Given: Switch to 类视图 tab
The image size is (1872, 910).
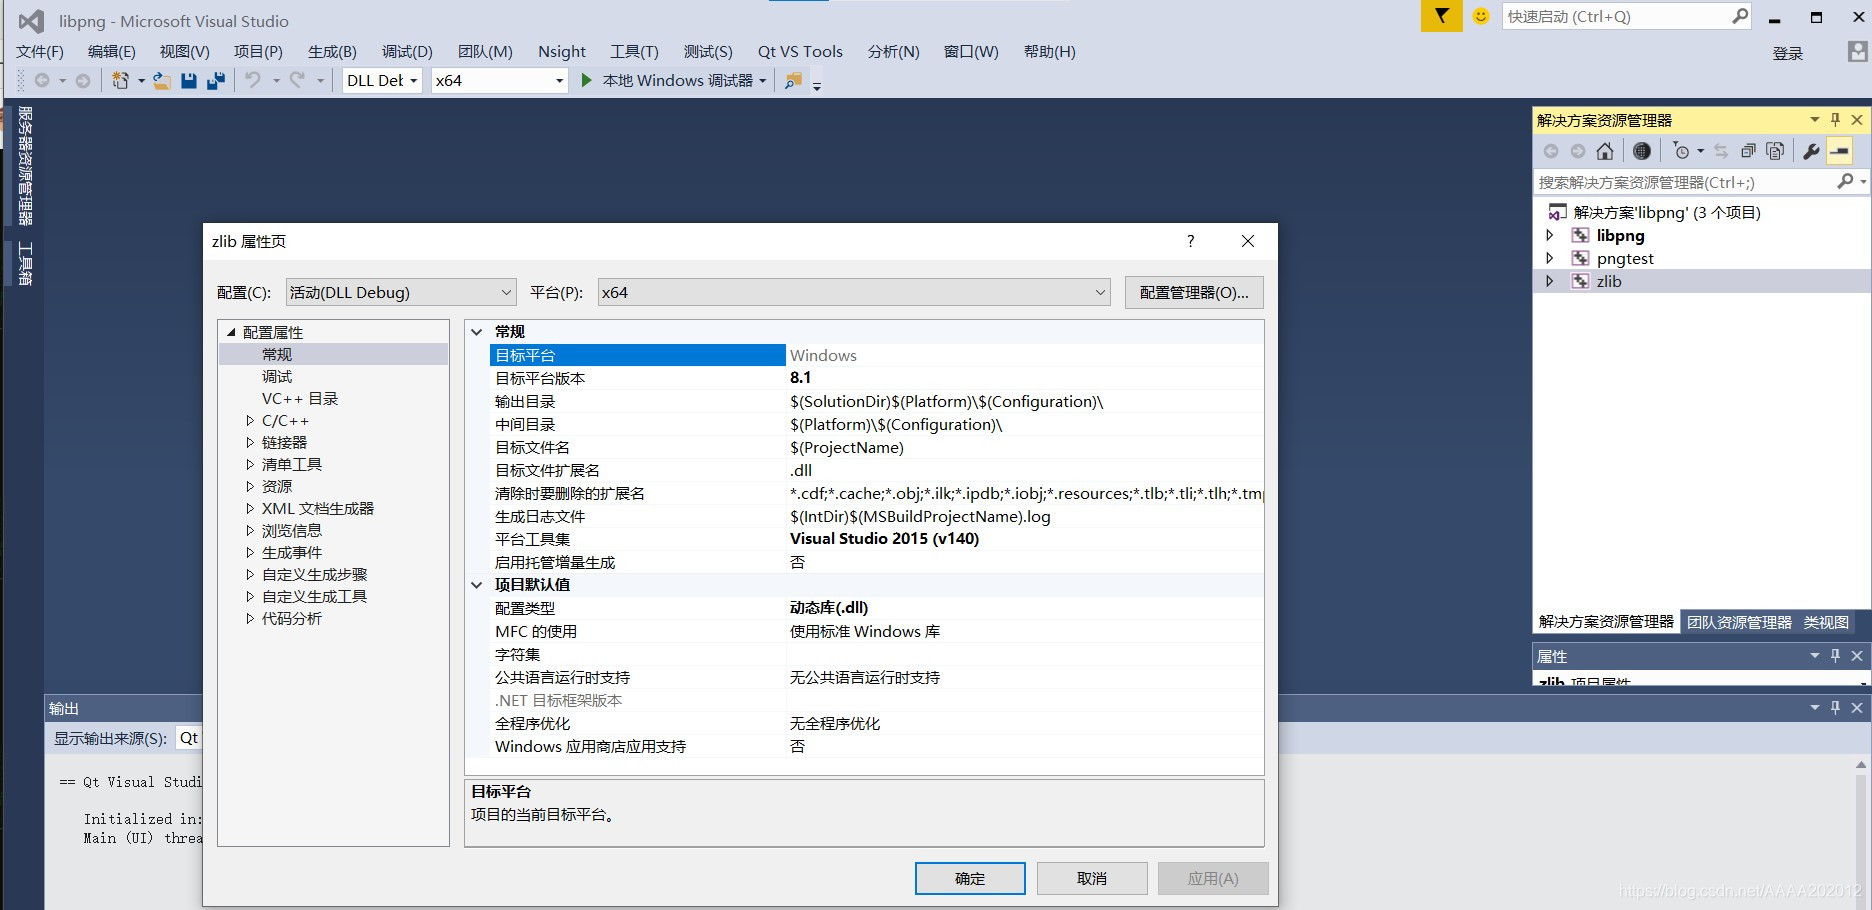Looking at the screenshot, I should pyautogui.click(x=1826, y=622).
